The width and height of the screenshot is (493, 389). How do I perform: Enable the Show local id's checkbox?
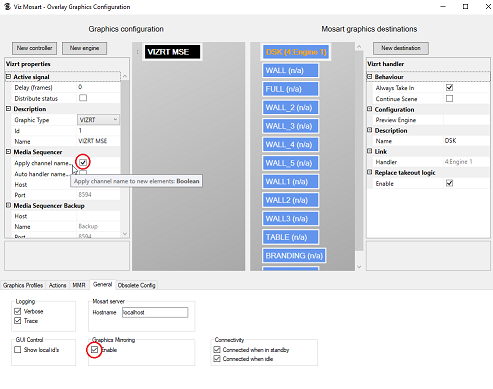[18, 350]
